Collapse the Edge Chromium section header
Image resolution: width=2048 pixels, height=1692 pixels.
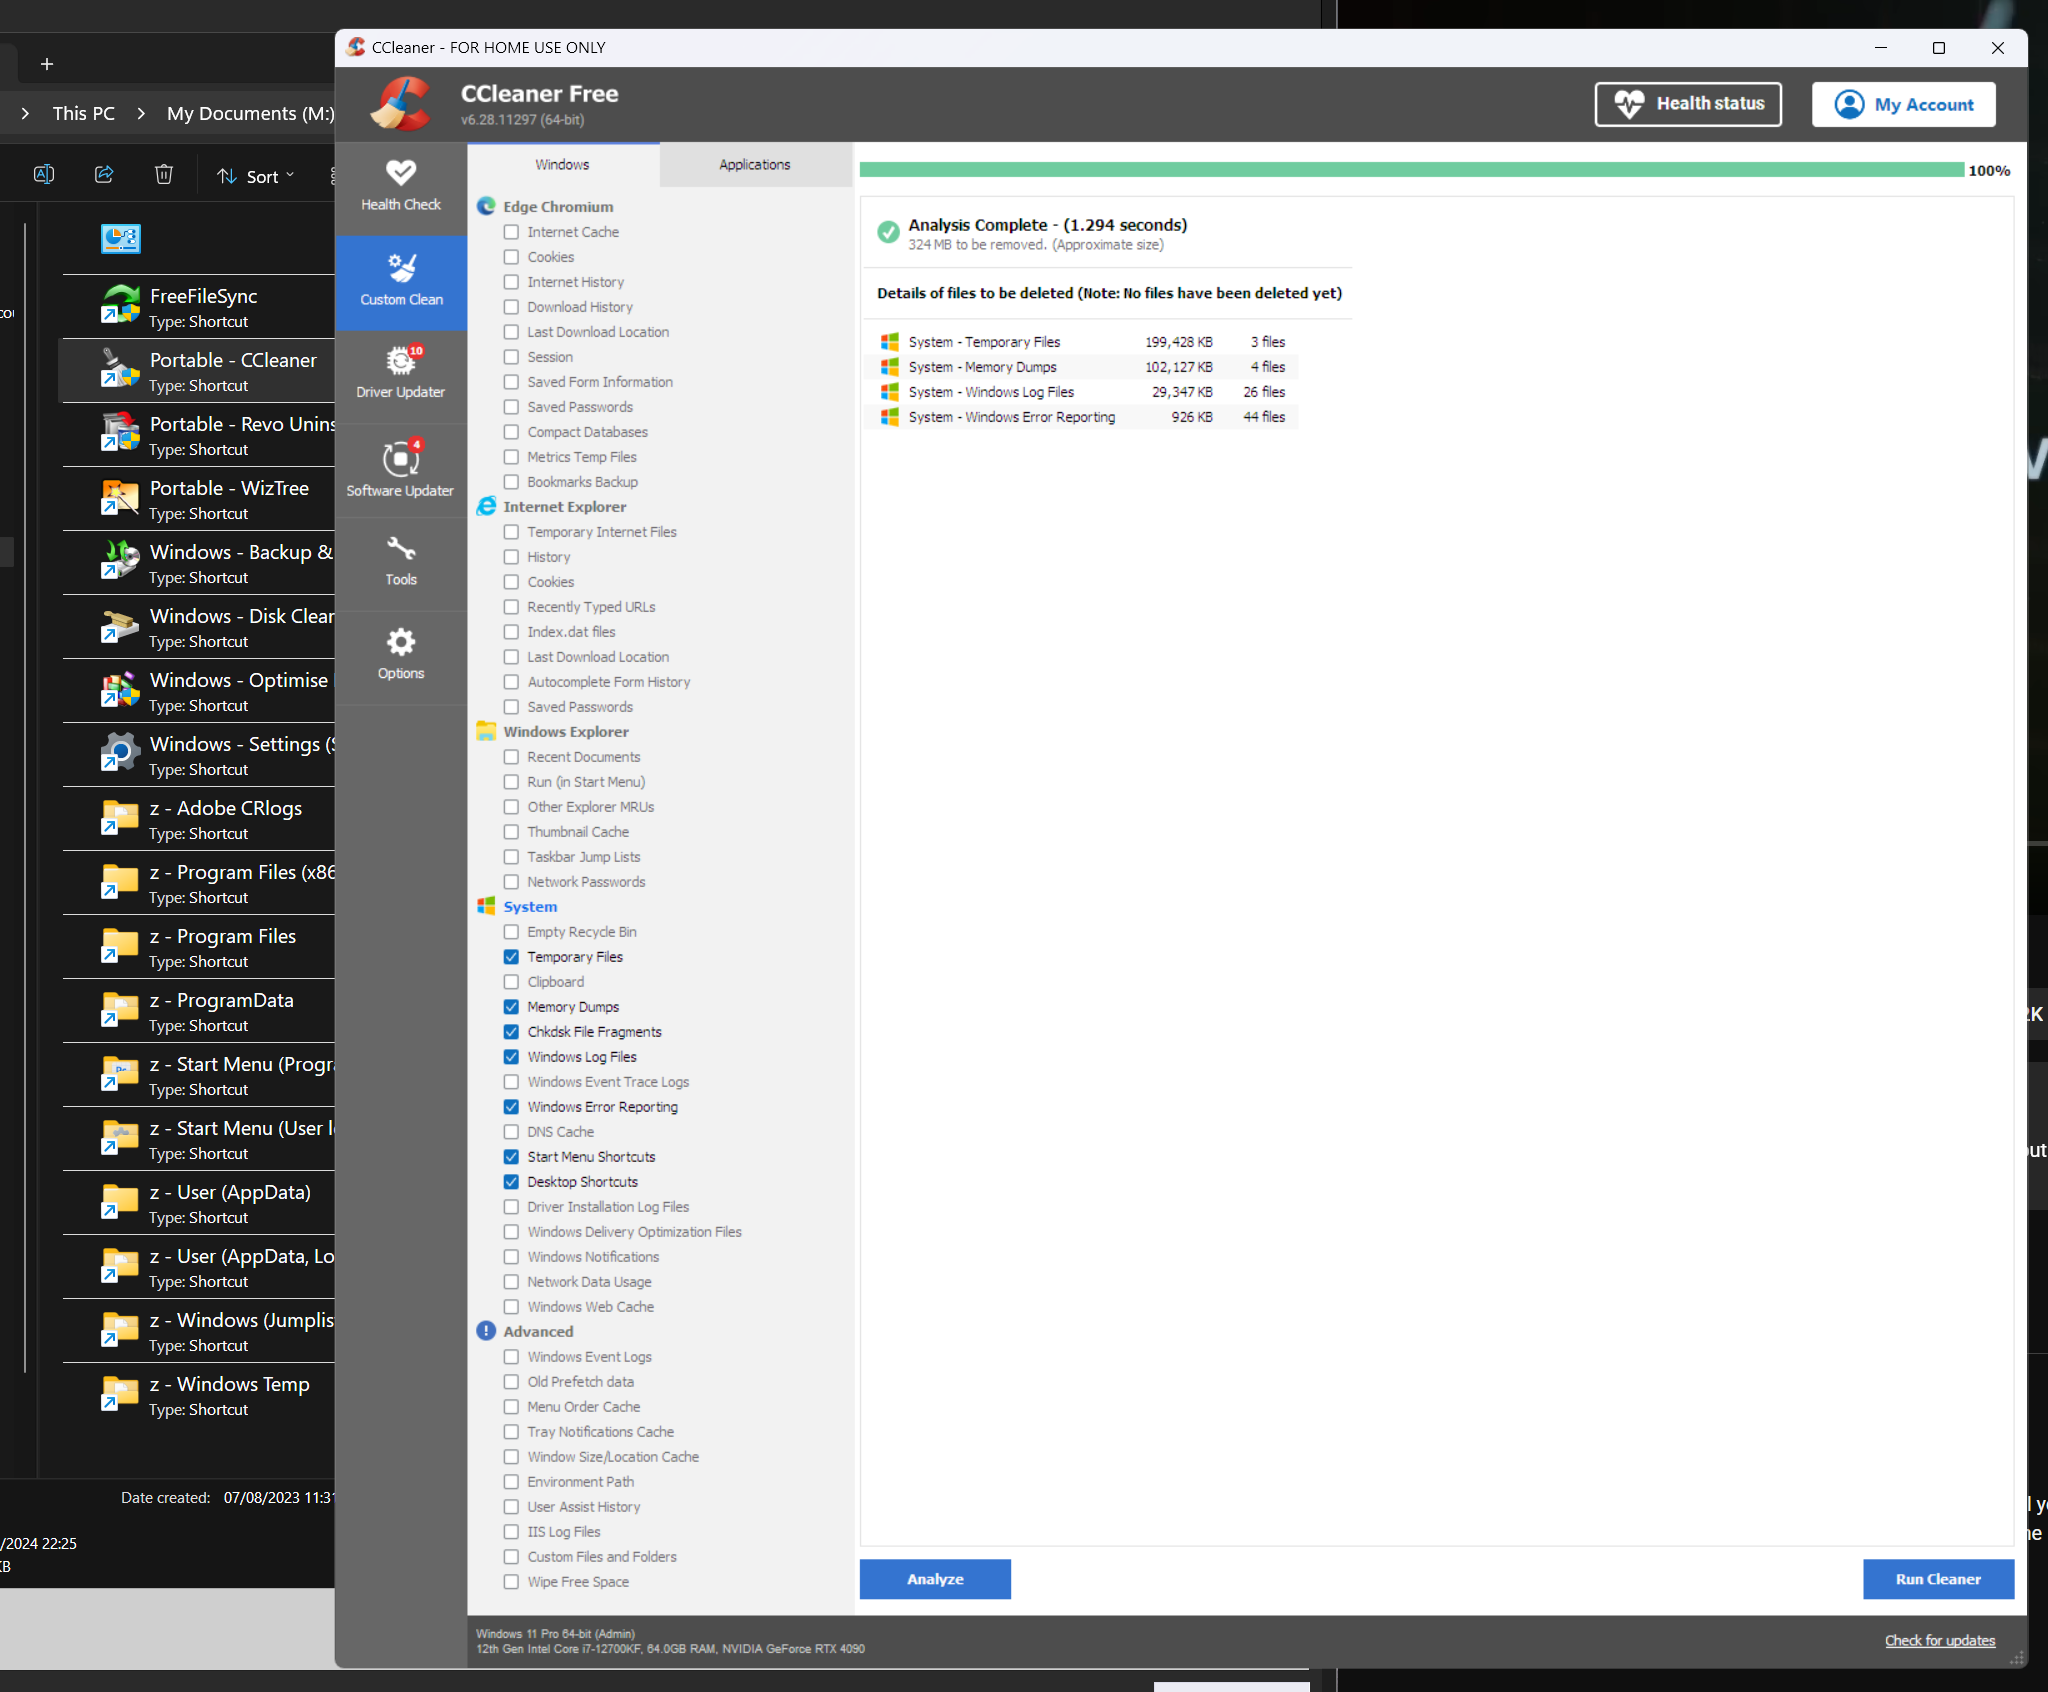click(x=558, y=206)
